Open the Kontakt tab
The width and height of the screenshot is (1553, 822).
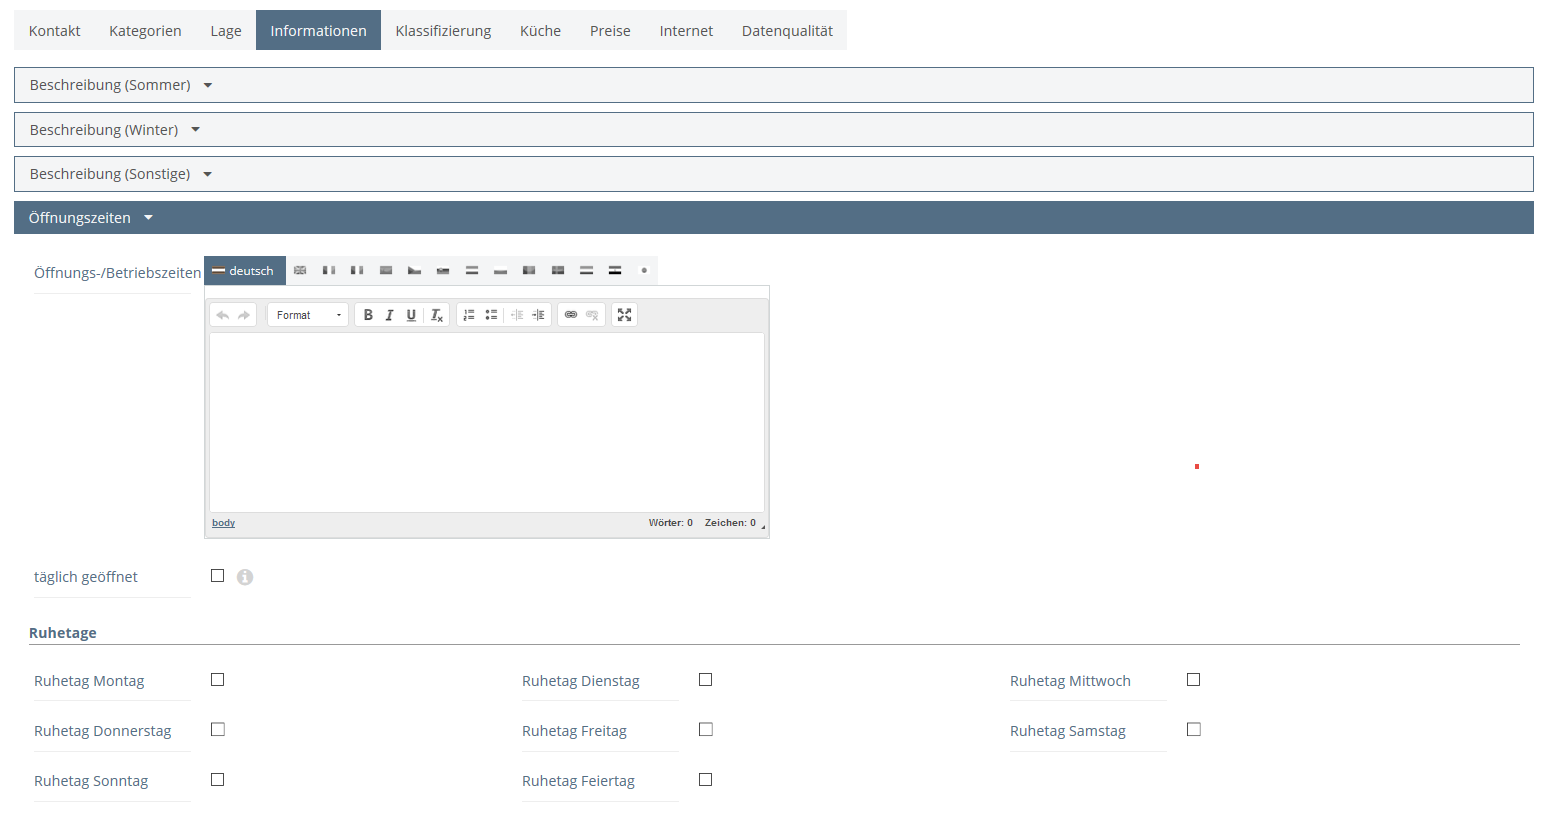tap(54, 31)
